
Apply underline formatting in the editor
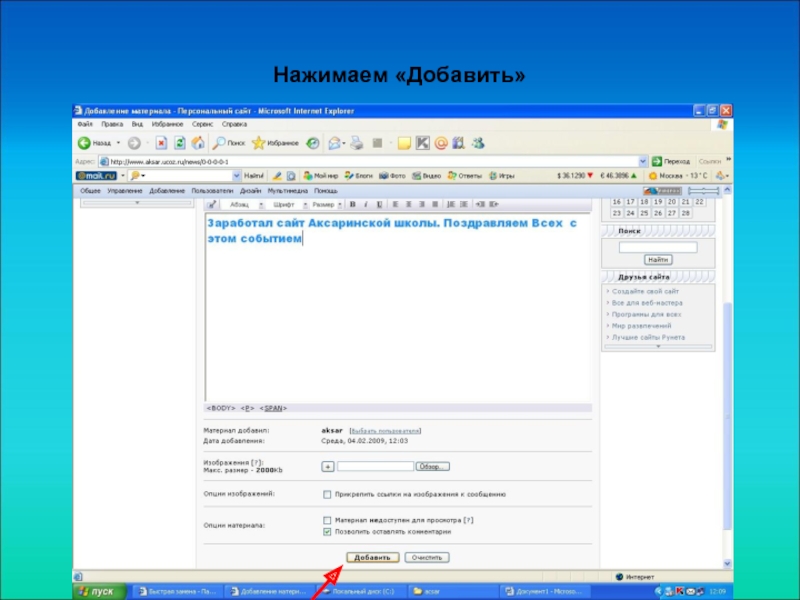(x=378, y=206)
